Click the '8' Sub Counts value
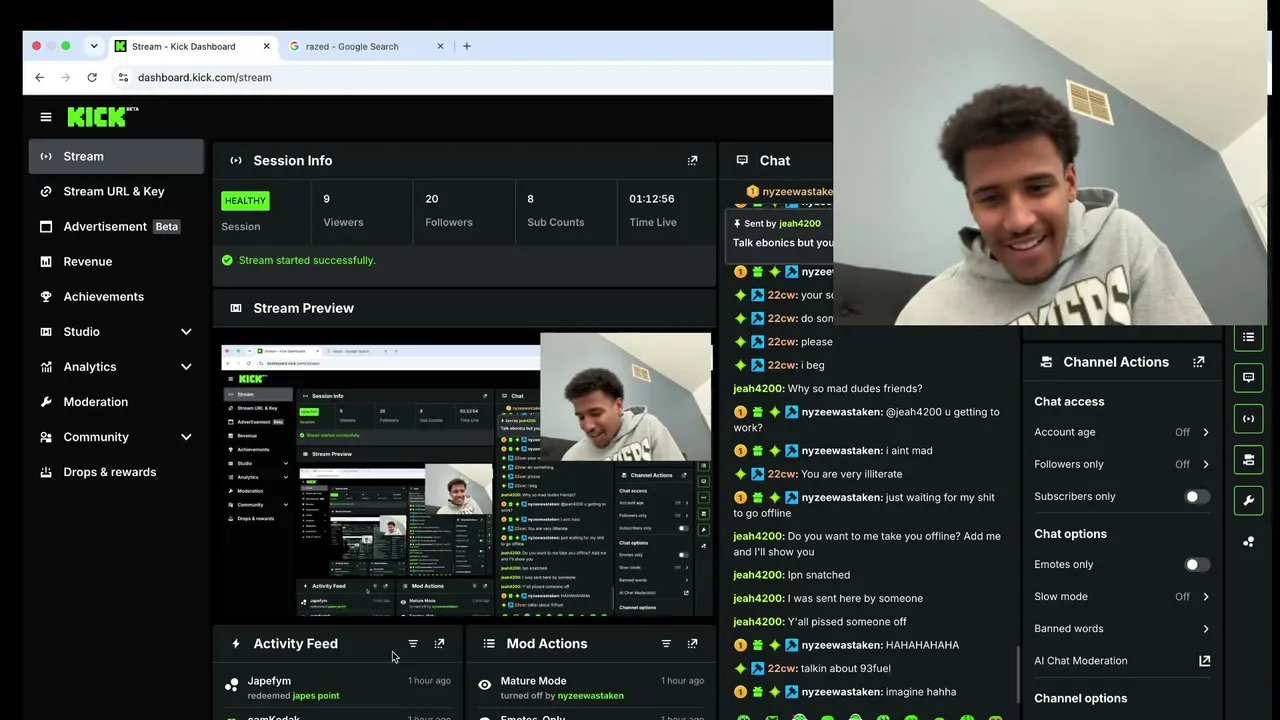 pyautogui.click(x=530, y=199)
